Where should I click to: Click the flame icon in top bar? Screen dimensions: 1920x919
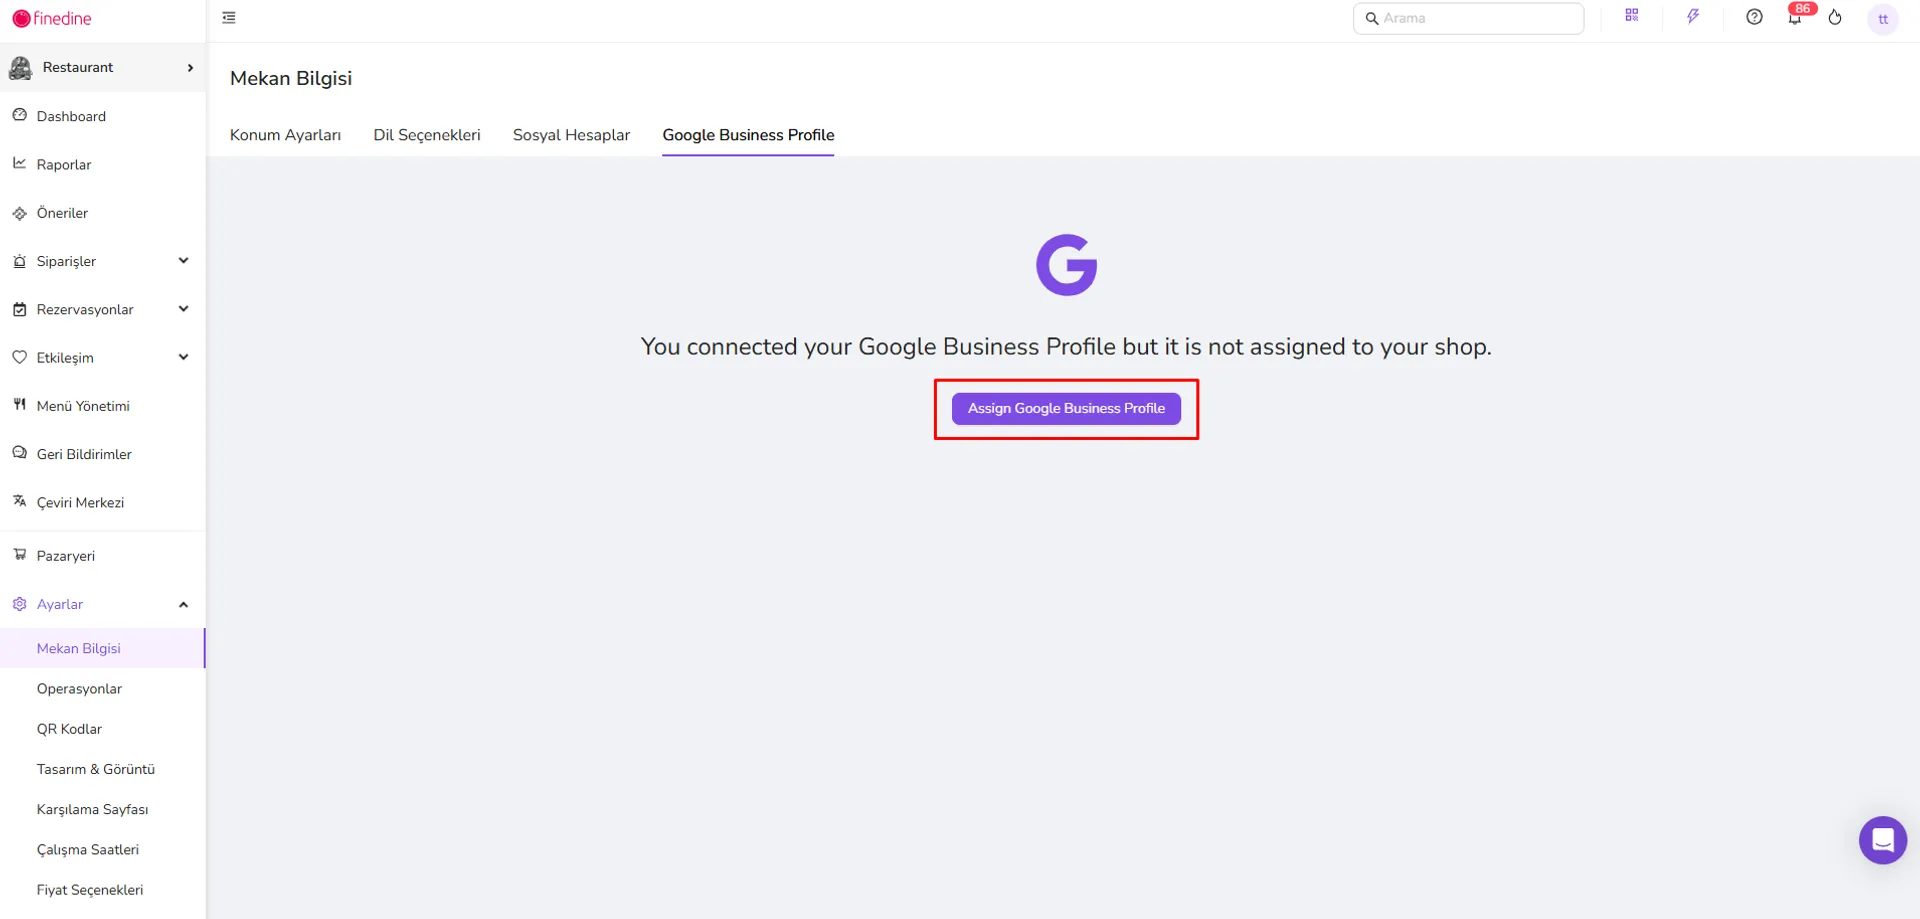coord(1835,17)
